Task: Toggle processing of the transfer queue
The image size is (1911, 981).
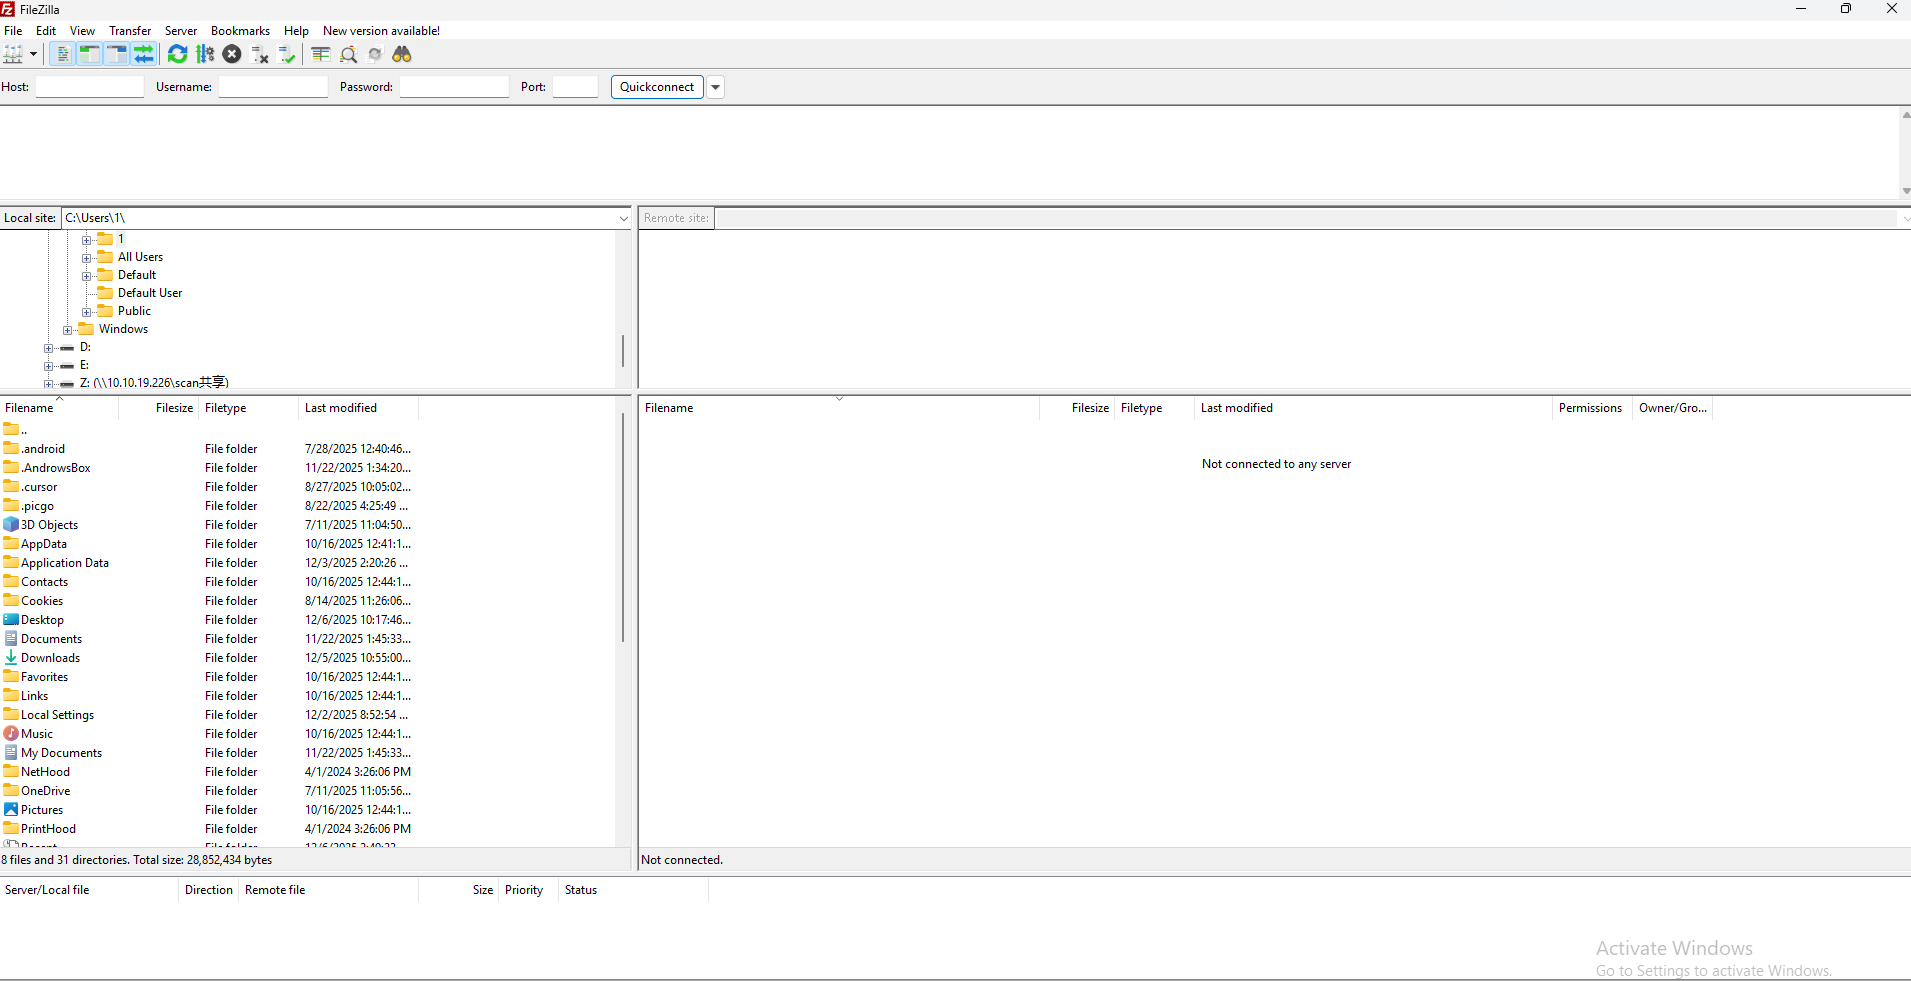Action: [205, 54]
